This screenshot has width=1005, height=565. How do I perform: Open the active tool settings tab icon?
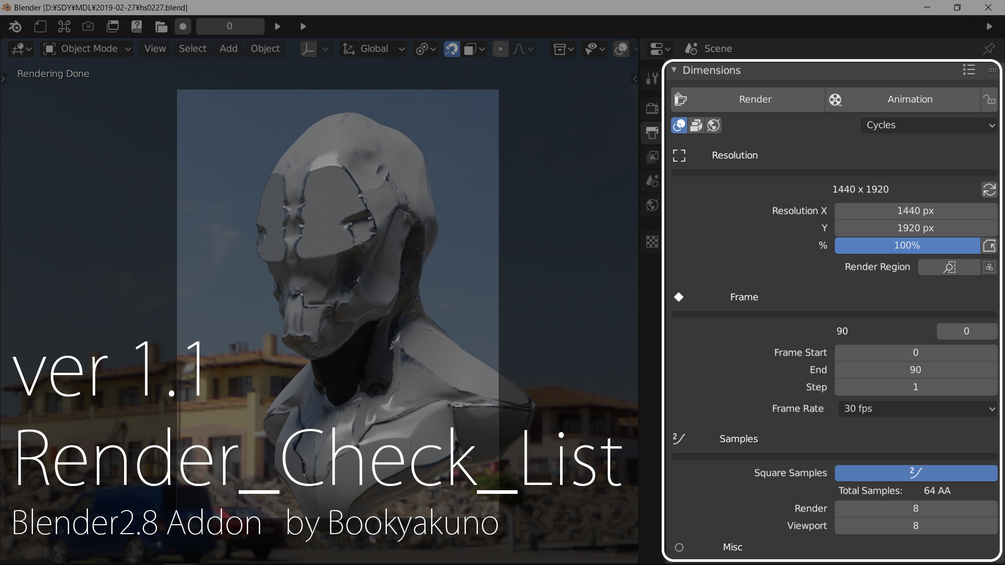coord(652,79)
